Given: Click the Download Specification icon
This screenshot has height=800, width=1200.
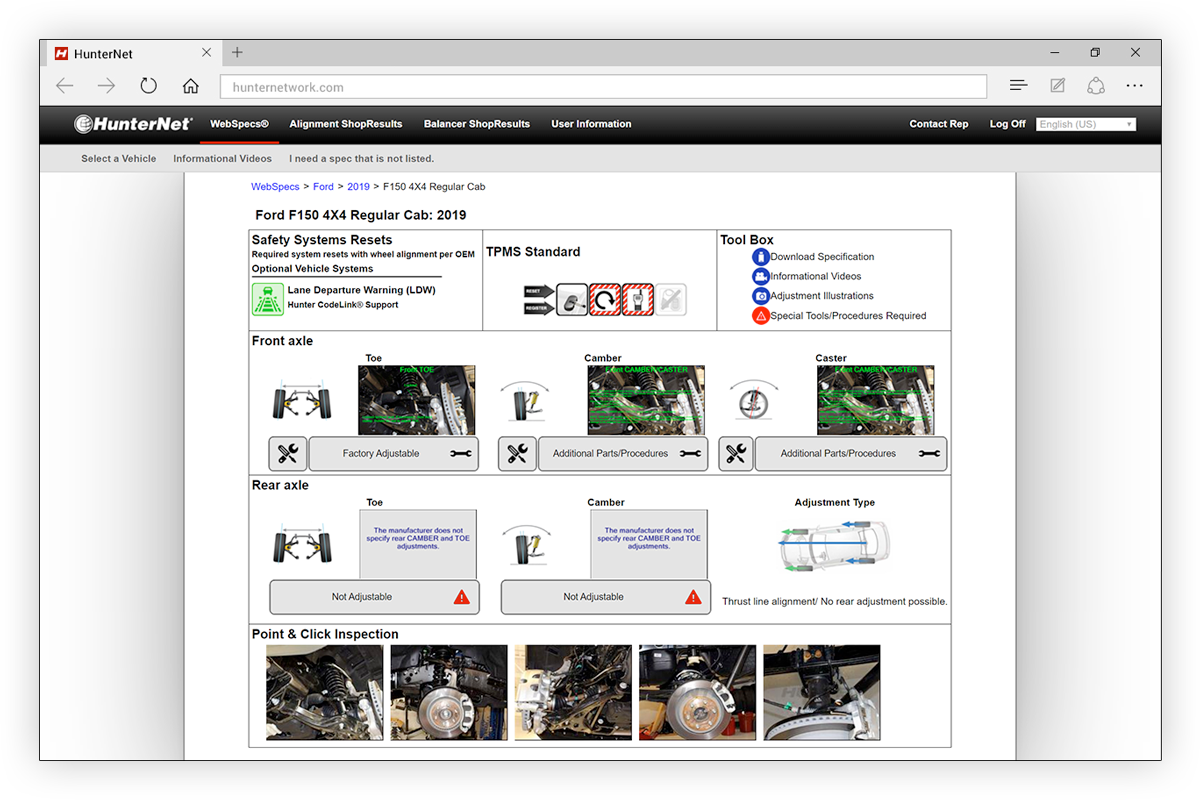Looking at the screenshot, I should [761, 257].
